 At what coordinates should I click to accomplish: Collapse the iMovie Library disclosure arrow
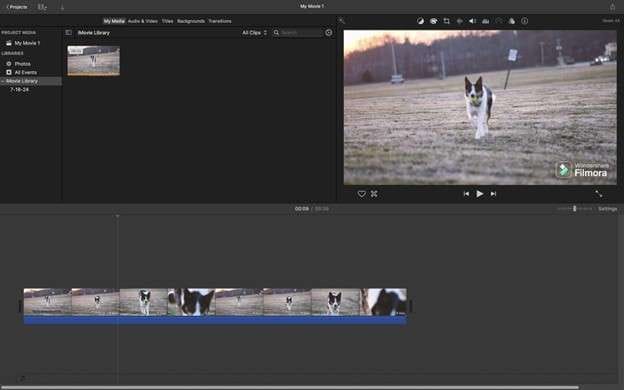3,81
